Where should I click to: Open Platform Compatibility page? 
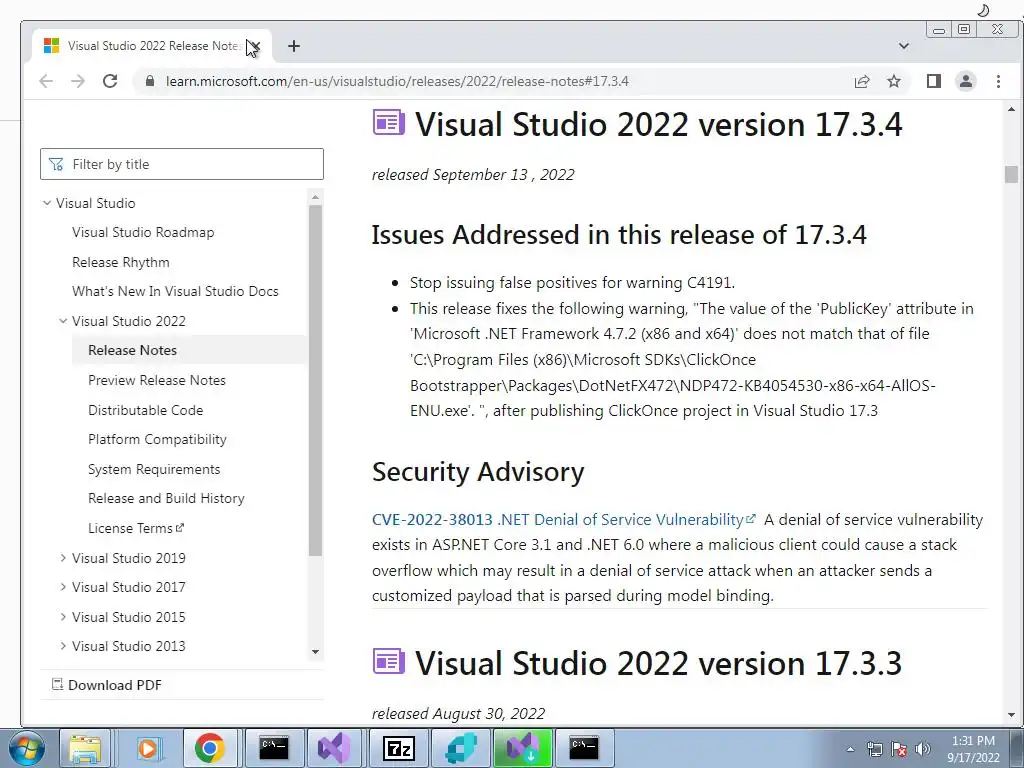click(x=157, y=440)
